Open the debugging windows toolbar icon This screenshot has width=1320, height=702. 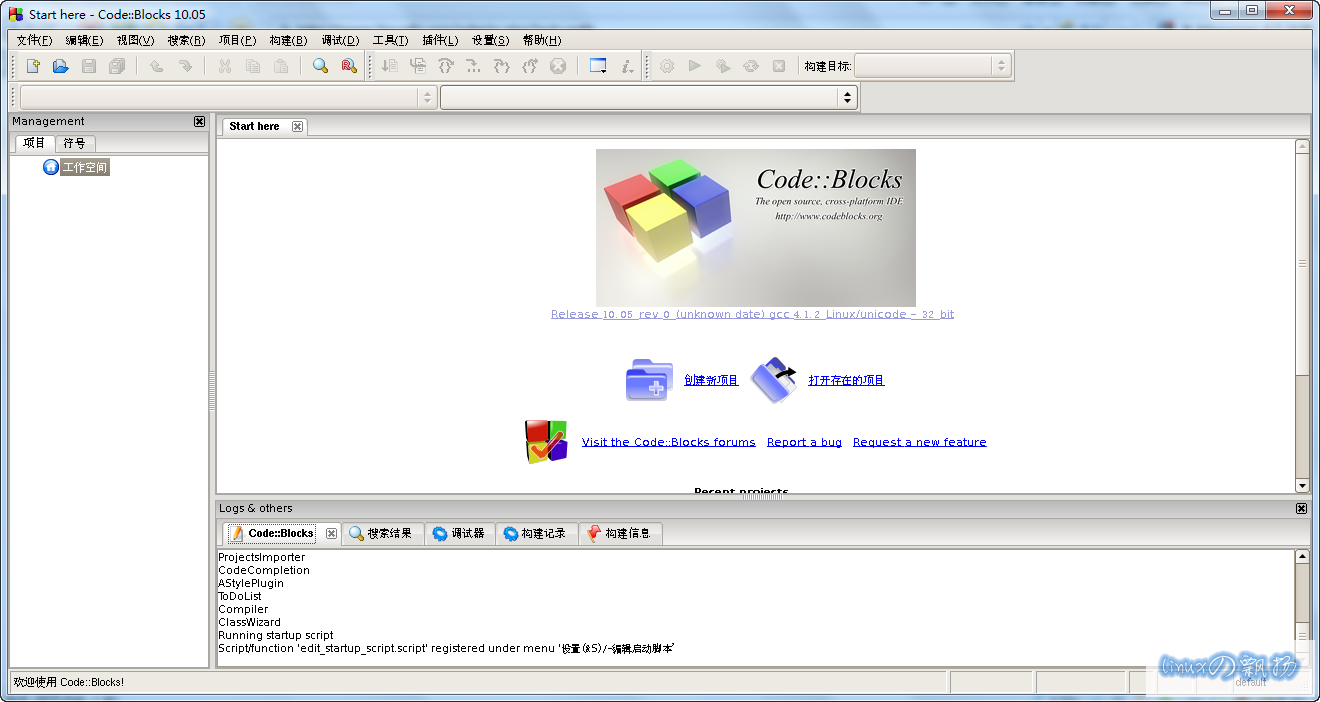598,66
